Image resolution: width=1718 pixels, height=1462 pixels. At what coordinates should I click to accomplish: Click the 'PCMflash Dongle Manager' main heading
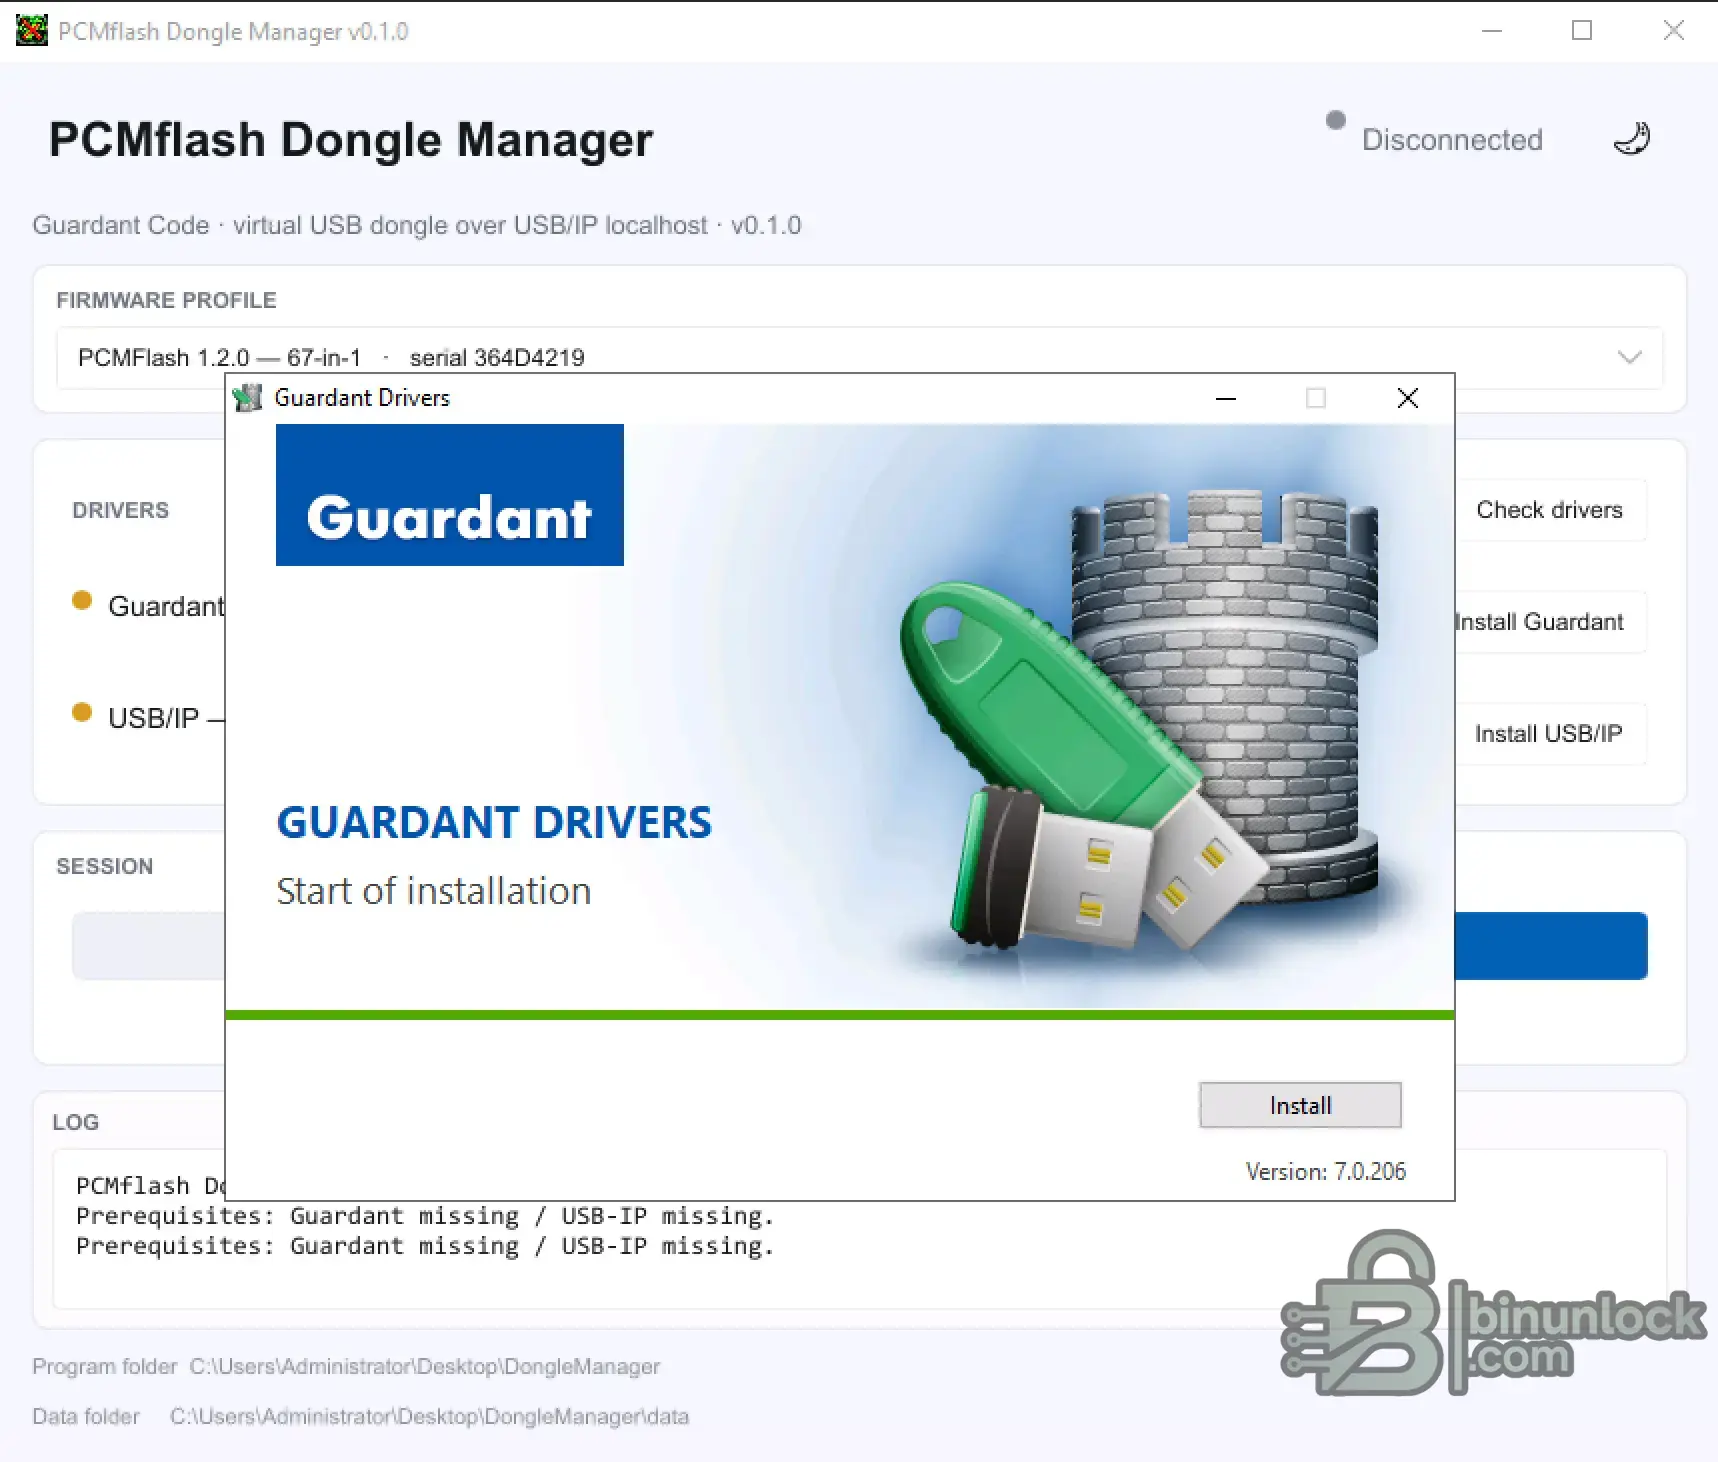351,140
